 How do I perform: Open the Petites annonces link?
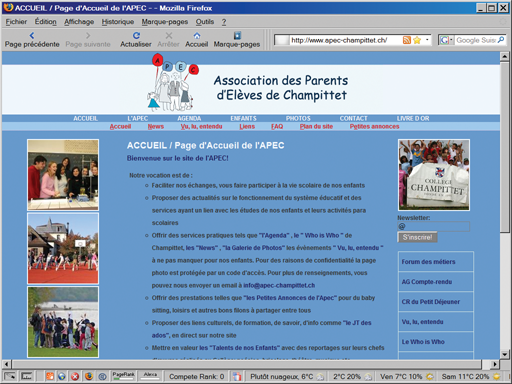[374, 126]
